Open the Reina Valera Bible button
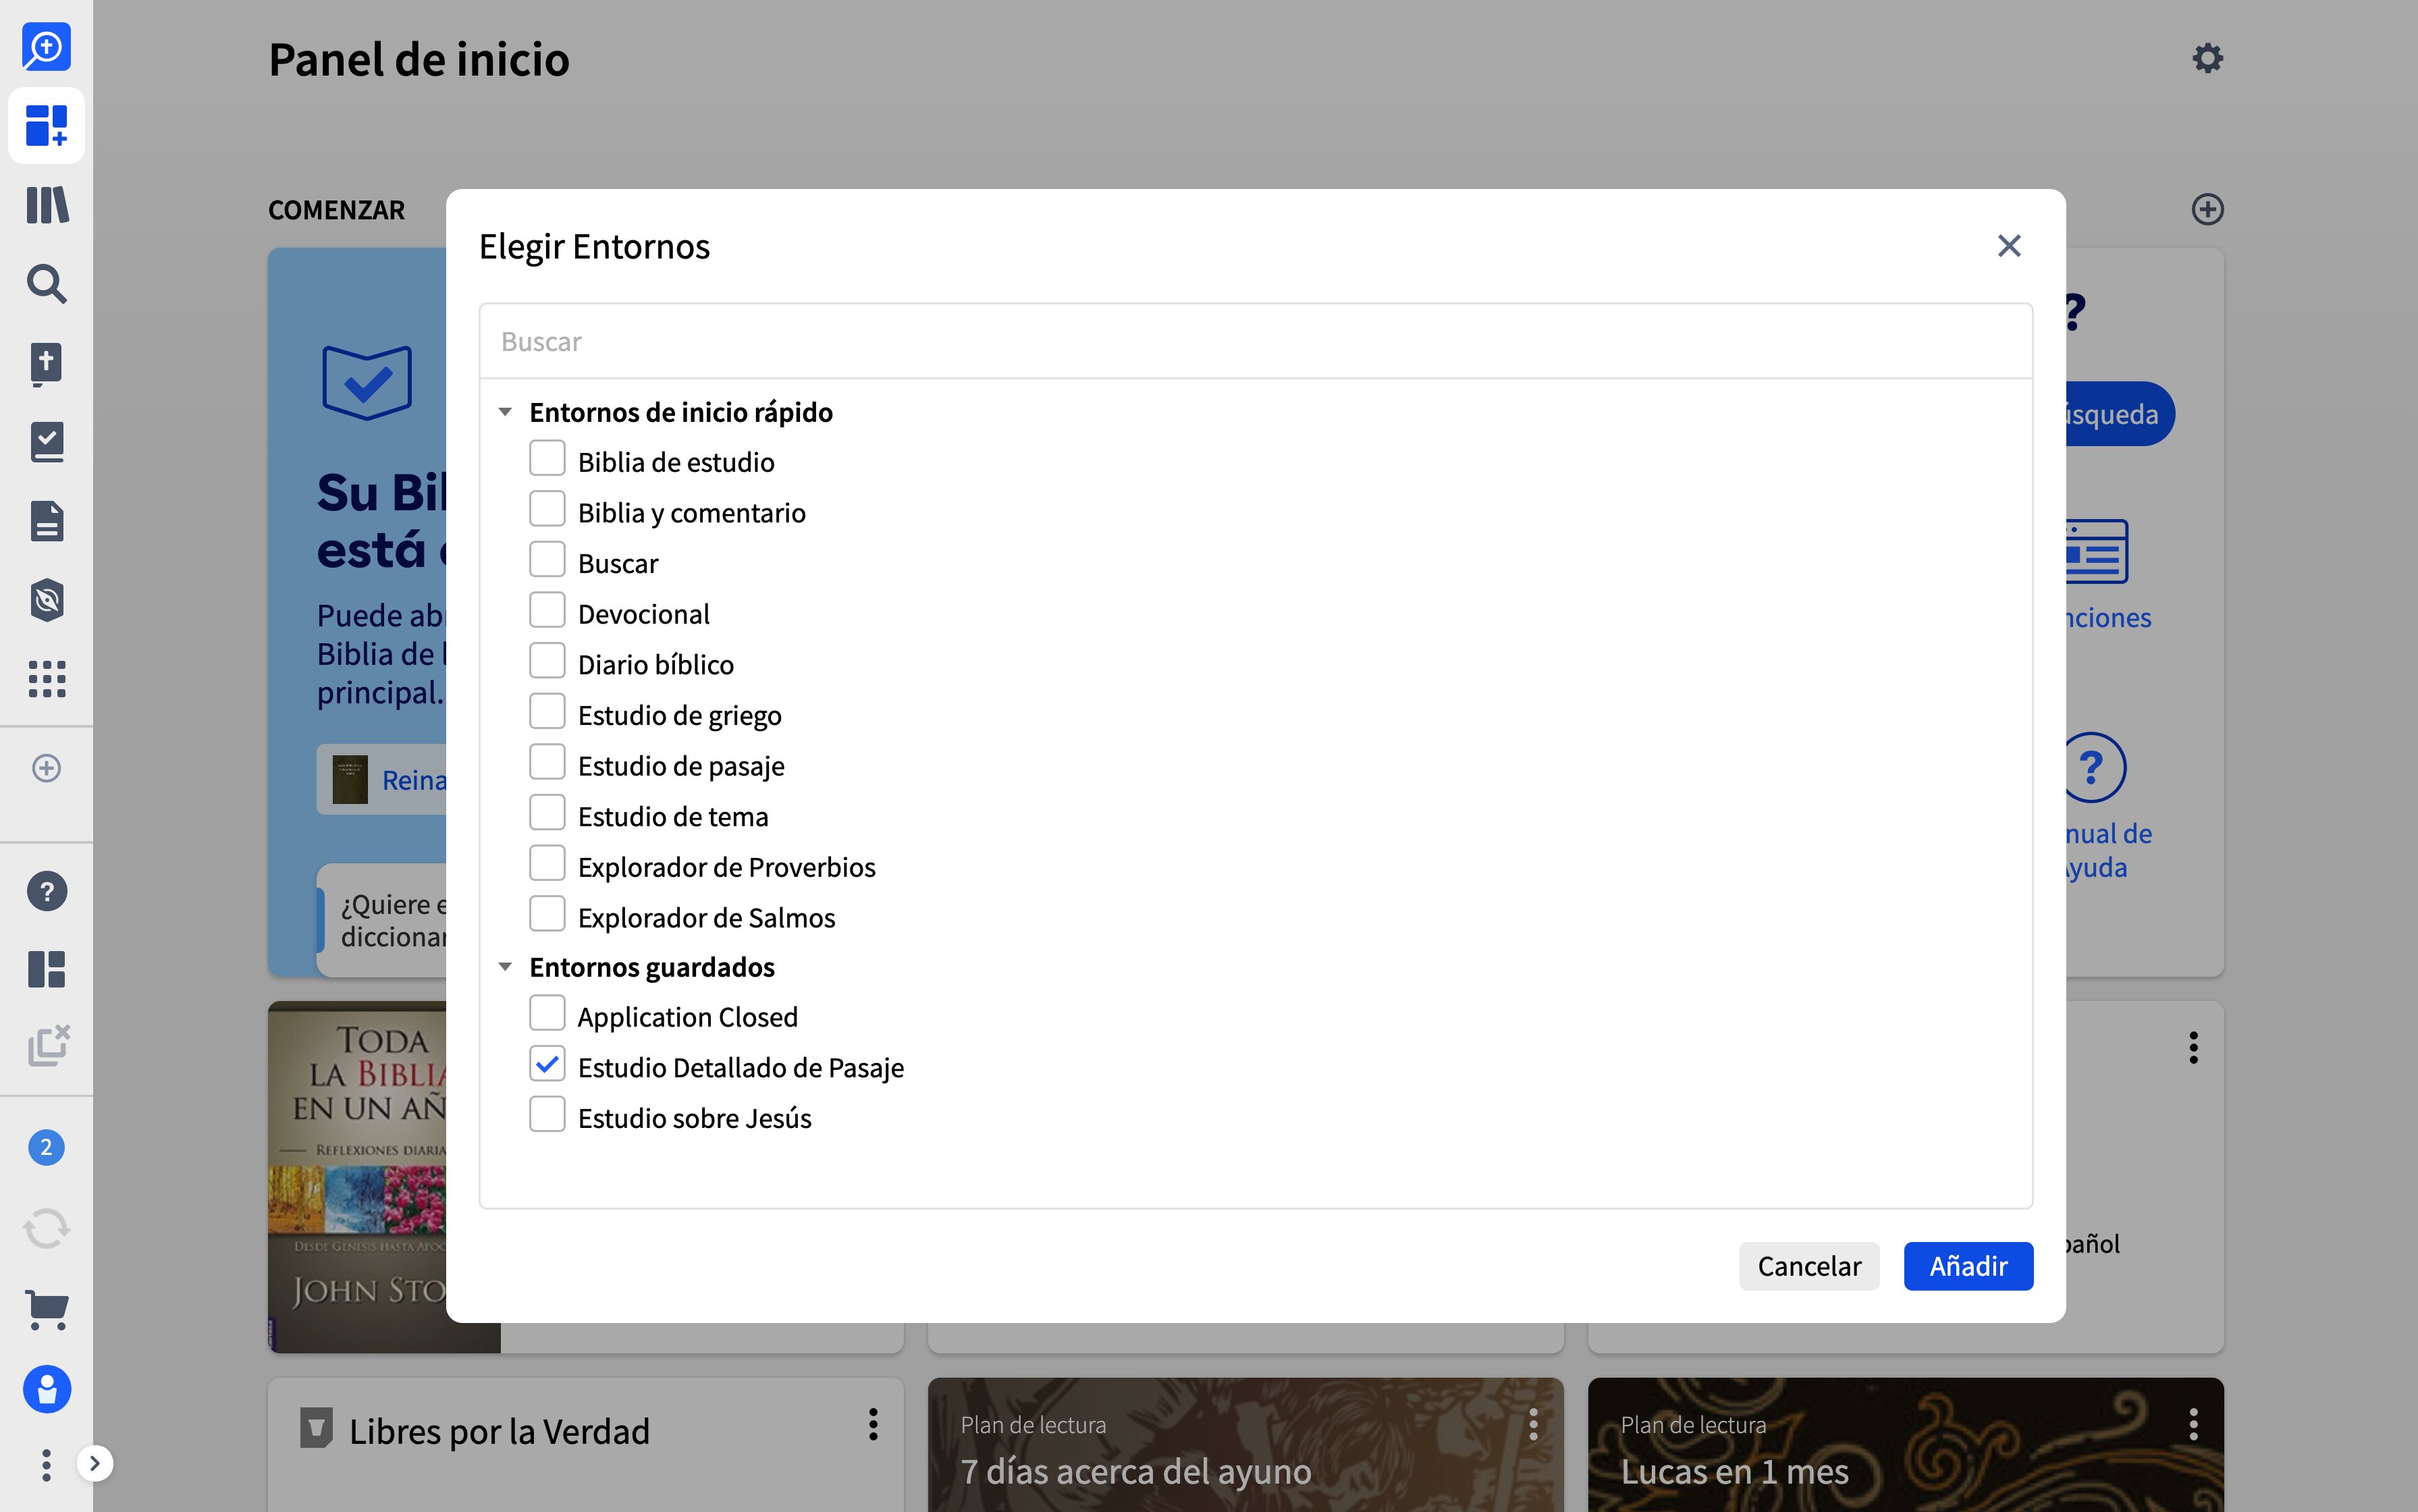Image resolution: width=2418 pixels, height=1512 pixels. click(382, 779)
